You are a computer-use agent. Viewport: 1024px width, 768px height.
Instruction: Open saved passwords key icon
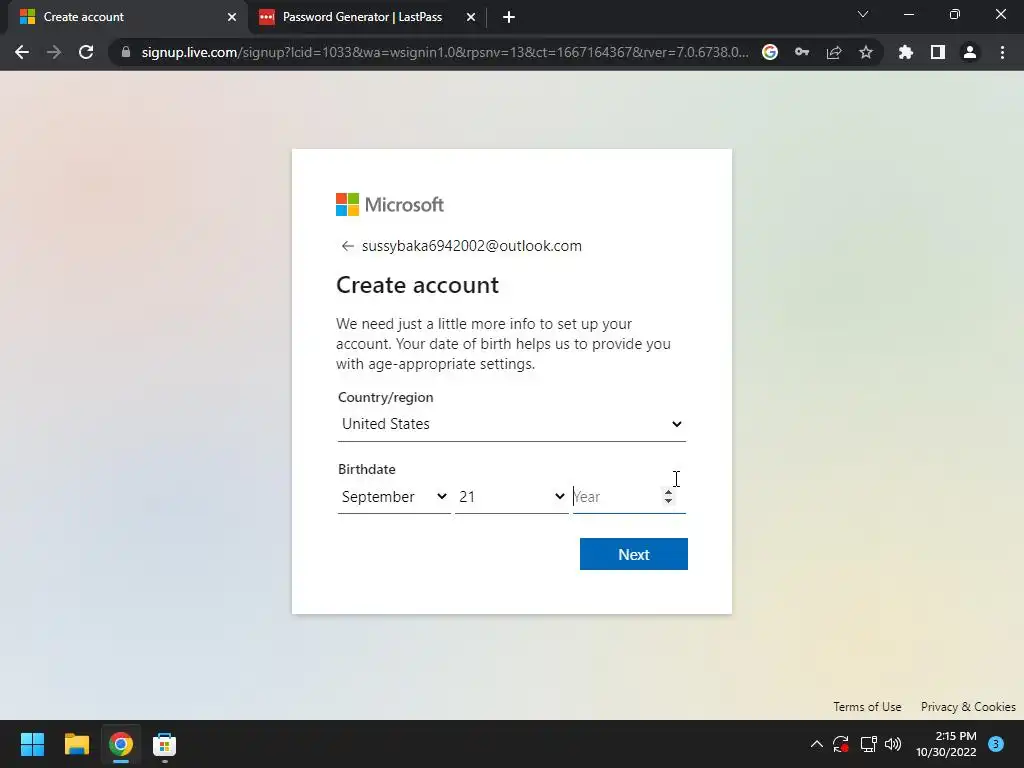802,52
